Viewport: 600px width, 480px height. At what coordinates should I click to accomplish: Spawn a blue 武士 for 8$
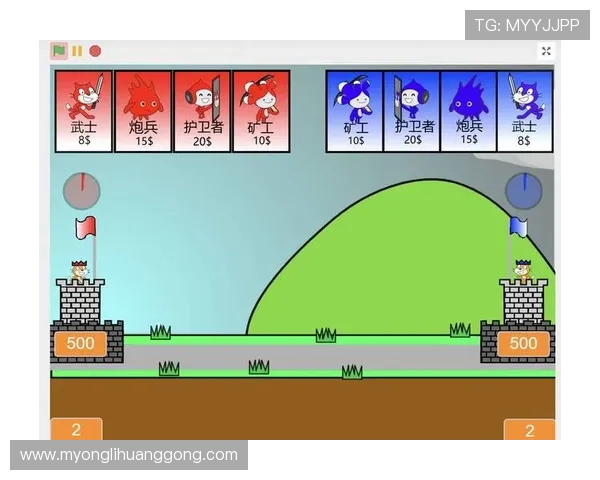525,110
